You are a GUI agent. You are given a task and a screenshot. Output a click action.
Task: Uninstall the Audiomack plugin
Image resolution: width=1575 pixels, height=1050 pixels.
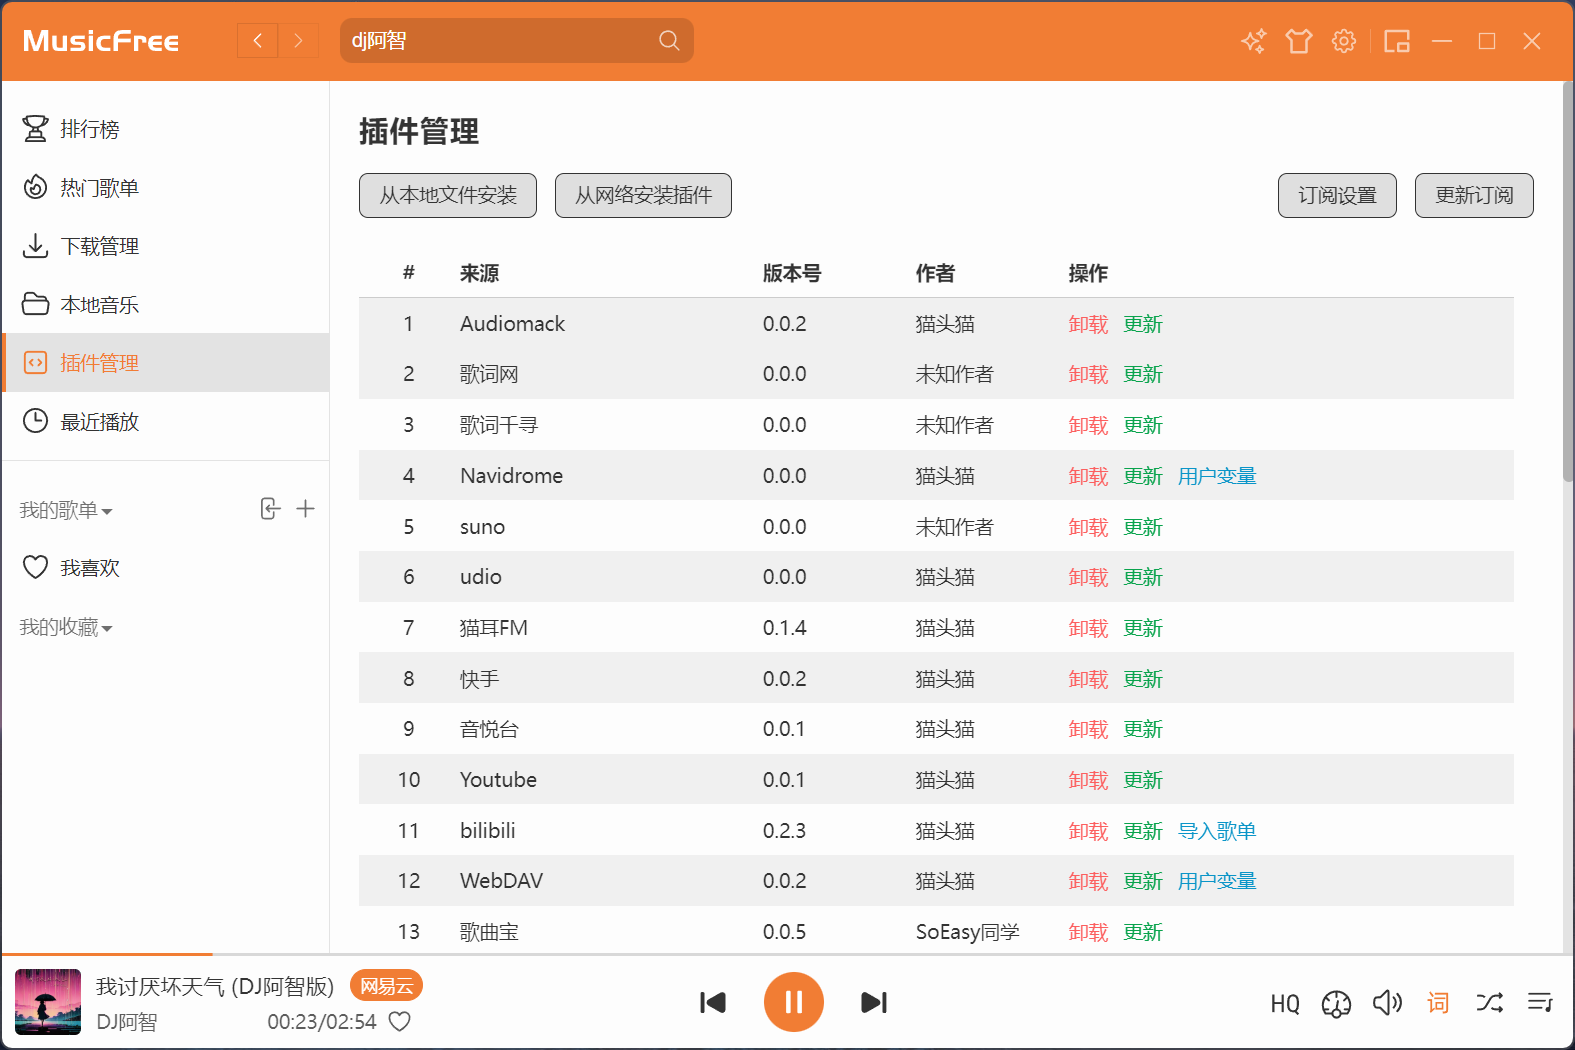coord(1088,324)
